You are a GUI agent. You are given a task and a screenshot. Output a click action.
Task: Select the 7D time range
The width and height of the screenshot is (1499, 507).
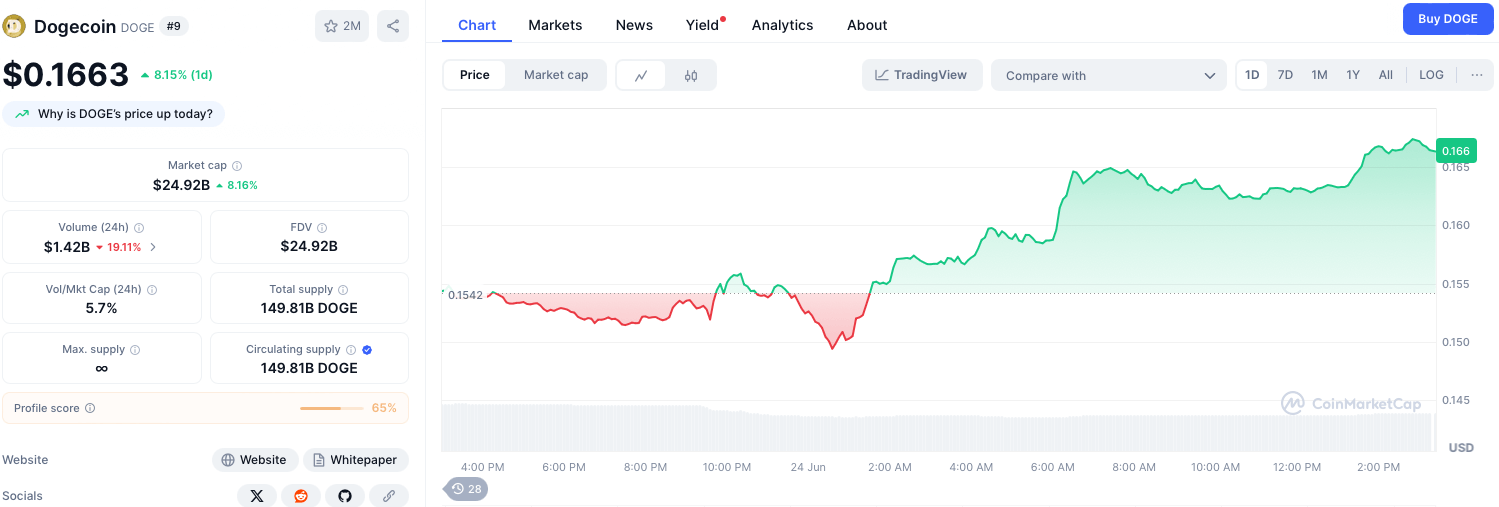pyautogui.click(x=1286, y=75)
